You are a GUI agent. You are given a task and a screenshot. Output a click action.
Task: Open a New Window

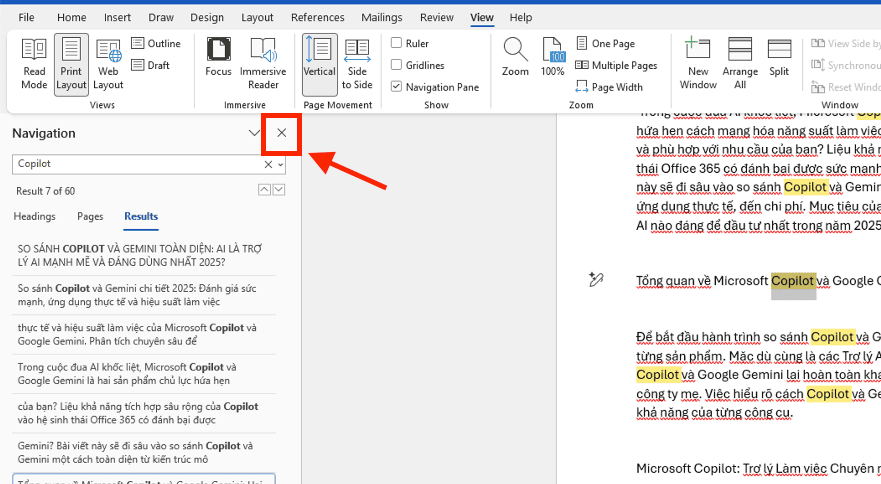pos(698,64)
